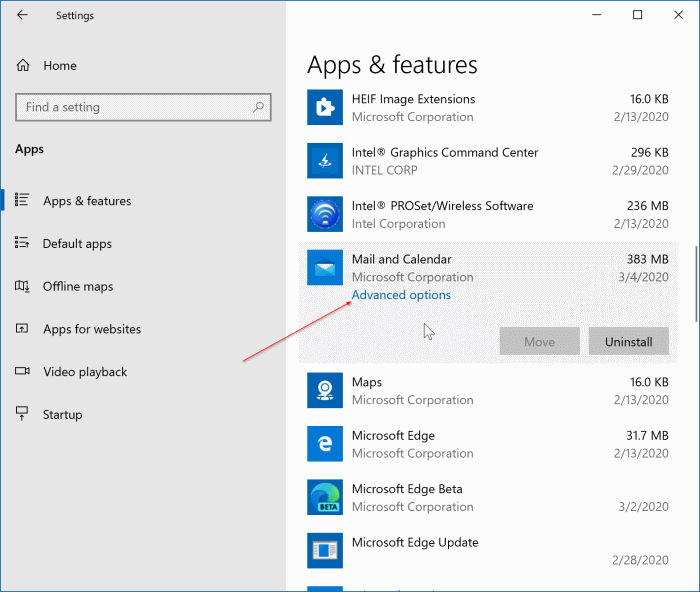Select the Microsoft Edge entry name
This screenshot has height=592, width=700.
393,436
